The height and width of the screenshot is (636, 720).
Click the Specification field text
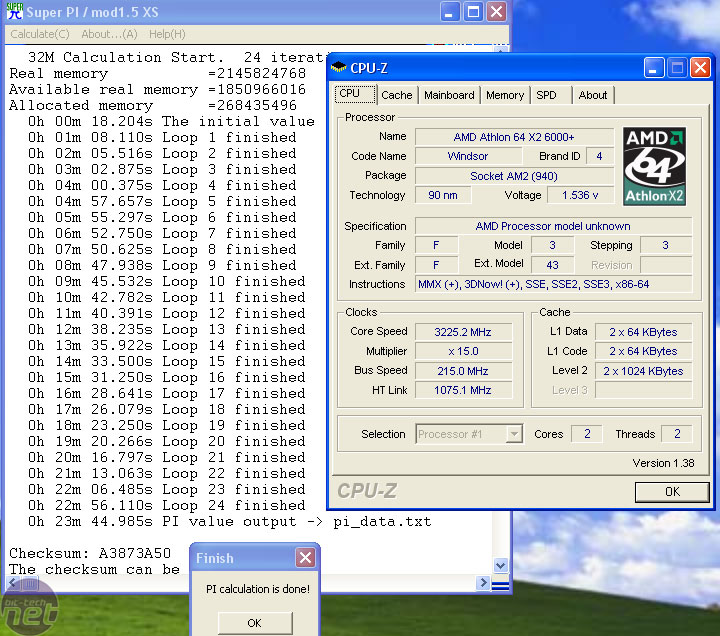[553, 226]
